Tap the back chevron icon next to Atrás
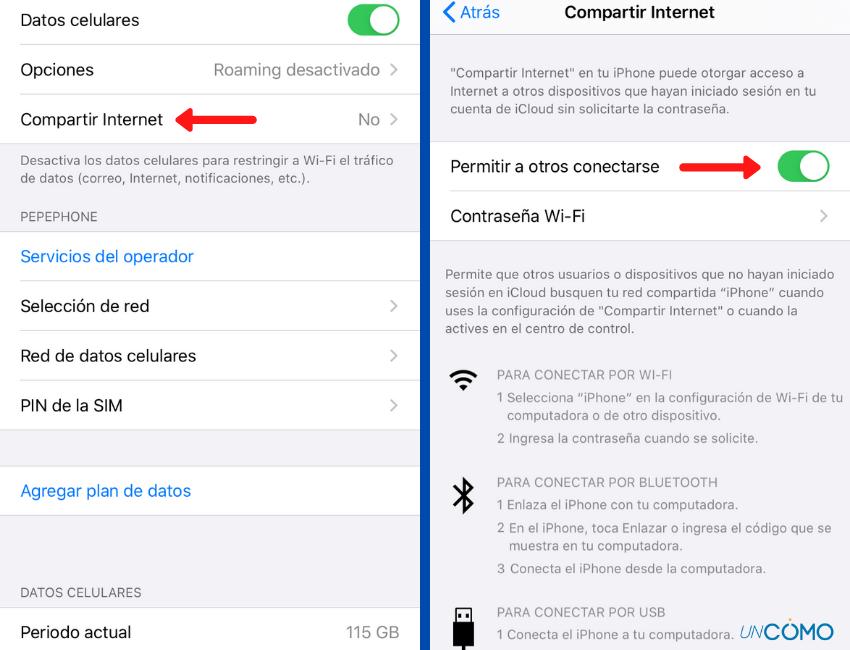The image size is (850, 650). point(449,12)
